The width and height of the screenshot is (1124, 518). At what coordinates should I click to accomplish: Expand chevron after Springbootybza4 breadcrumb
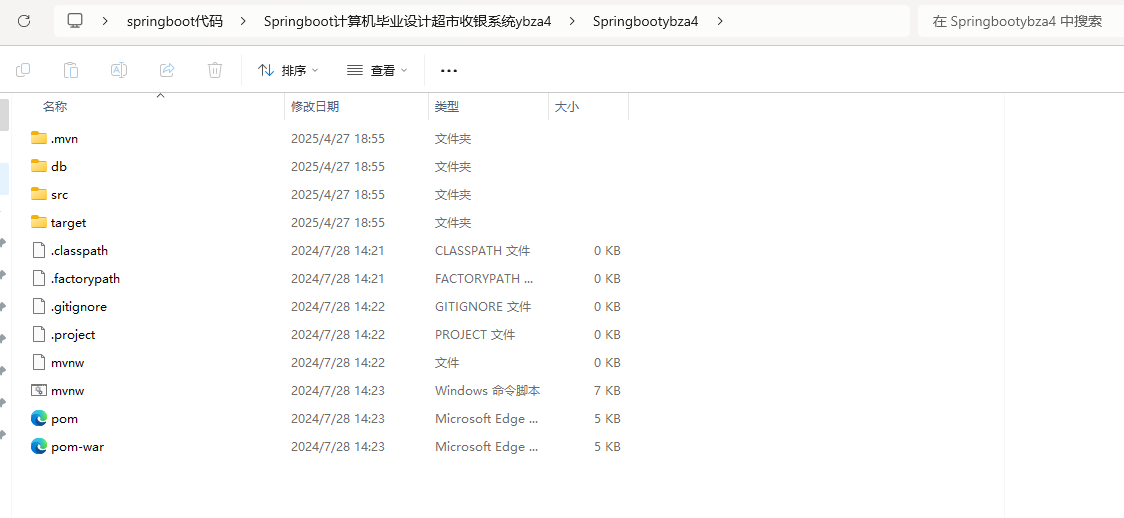[x=720, y=21]
